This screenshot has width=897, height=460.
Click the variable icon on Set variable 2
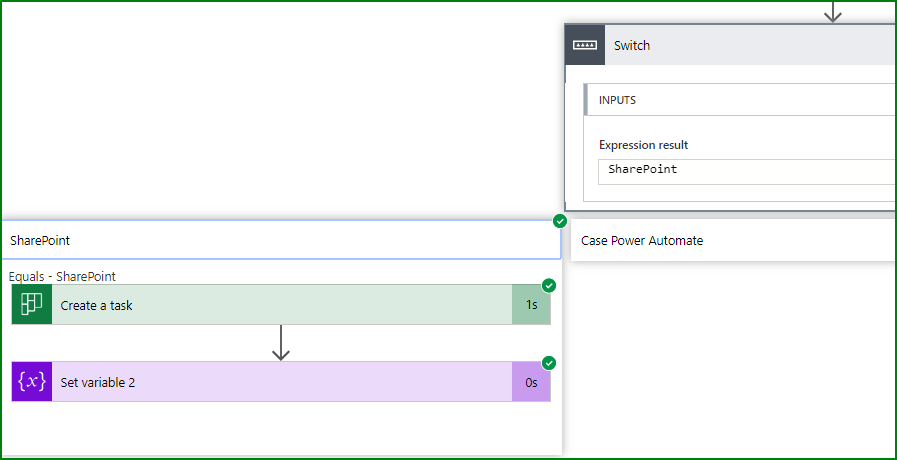31,382
